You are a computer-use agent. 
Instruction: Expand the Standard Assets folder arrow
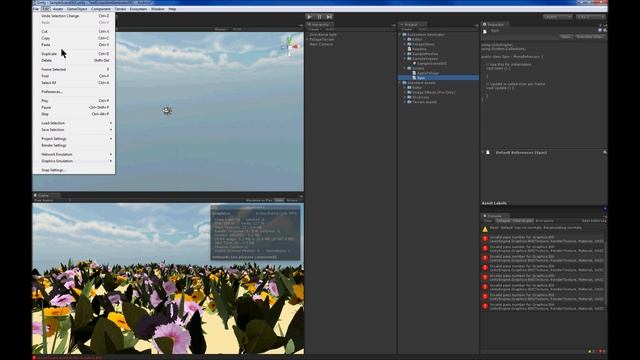tap(400, 82)
